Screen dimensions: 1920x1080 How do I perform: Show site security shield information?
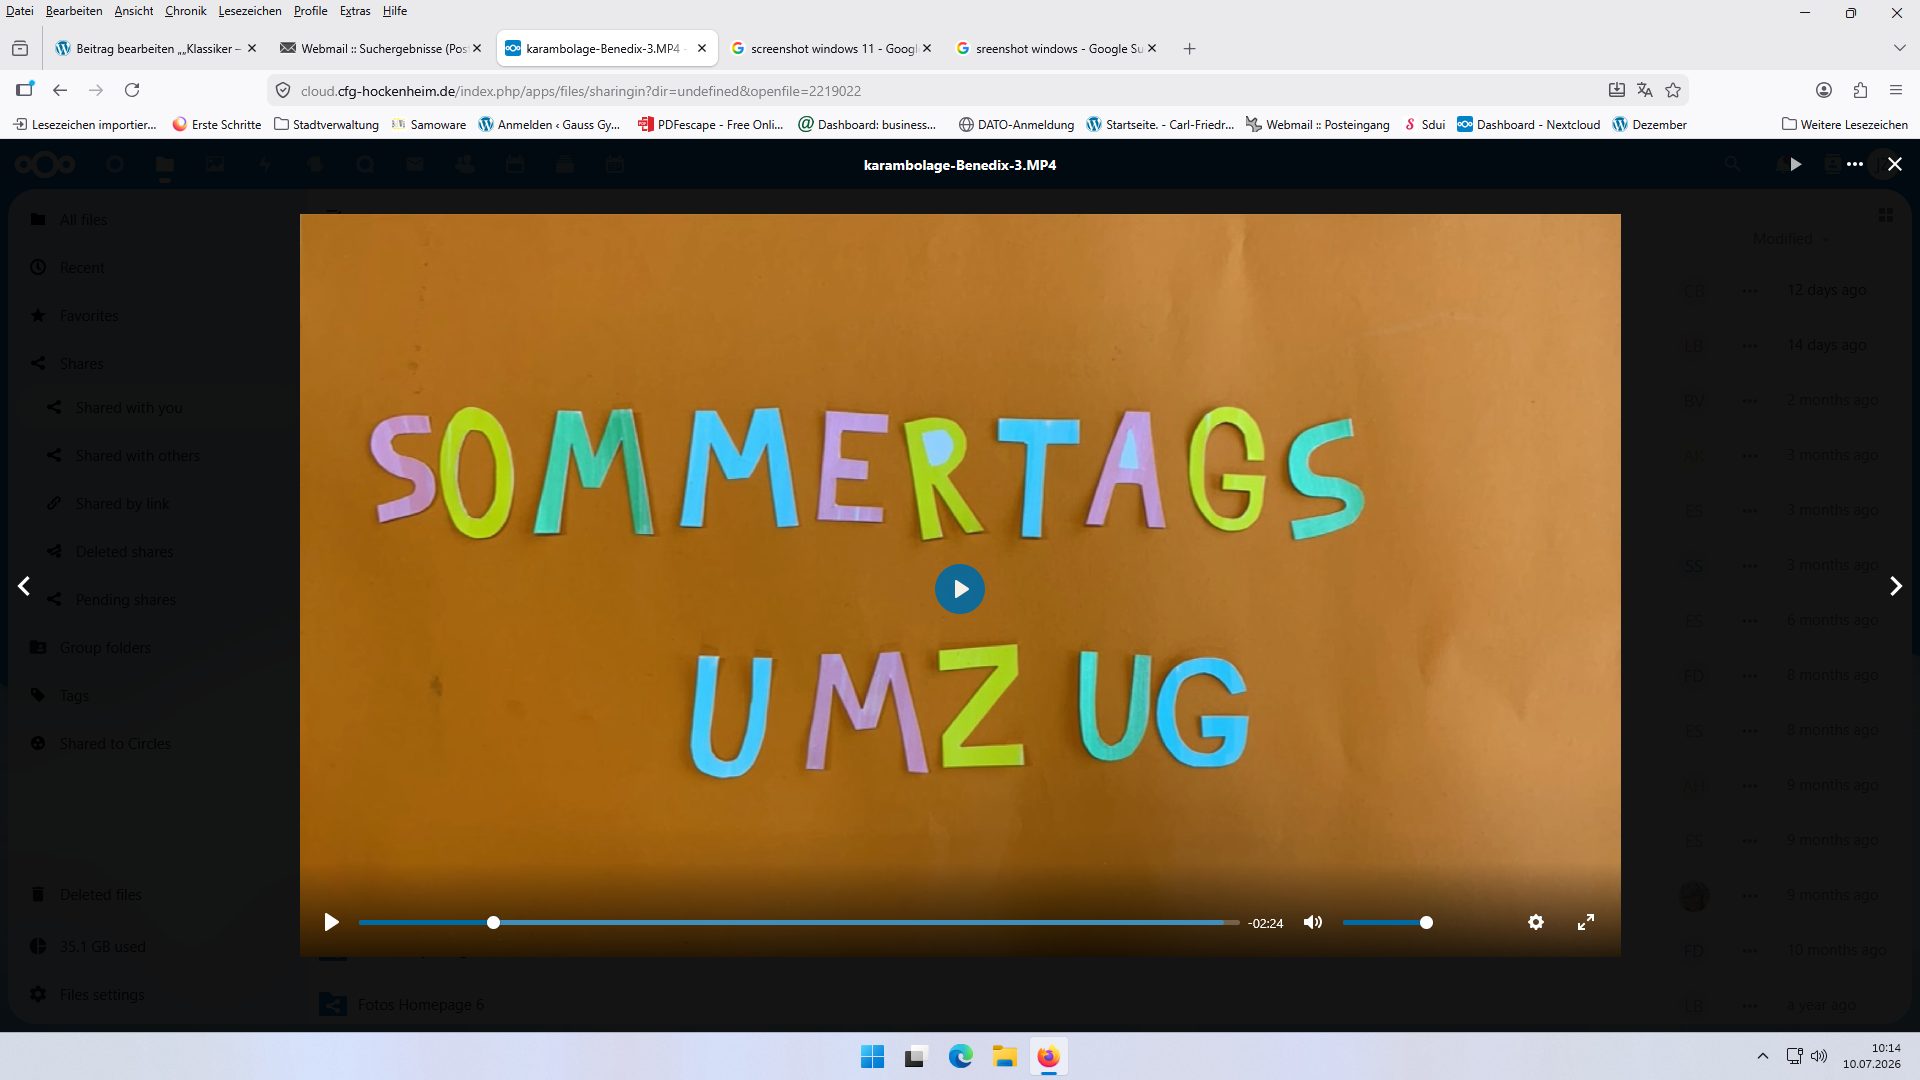283,90
